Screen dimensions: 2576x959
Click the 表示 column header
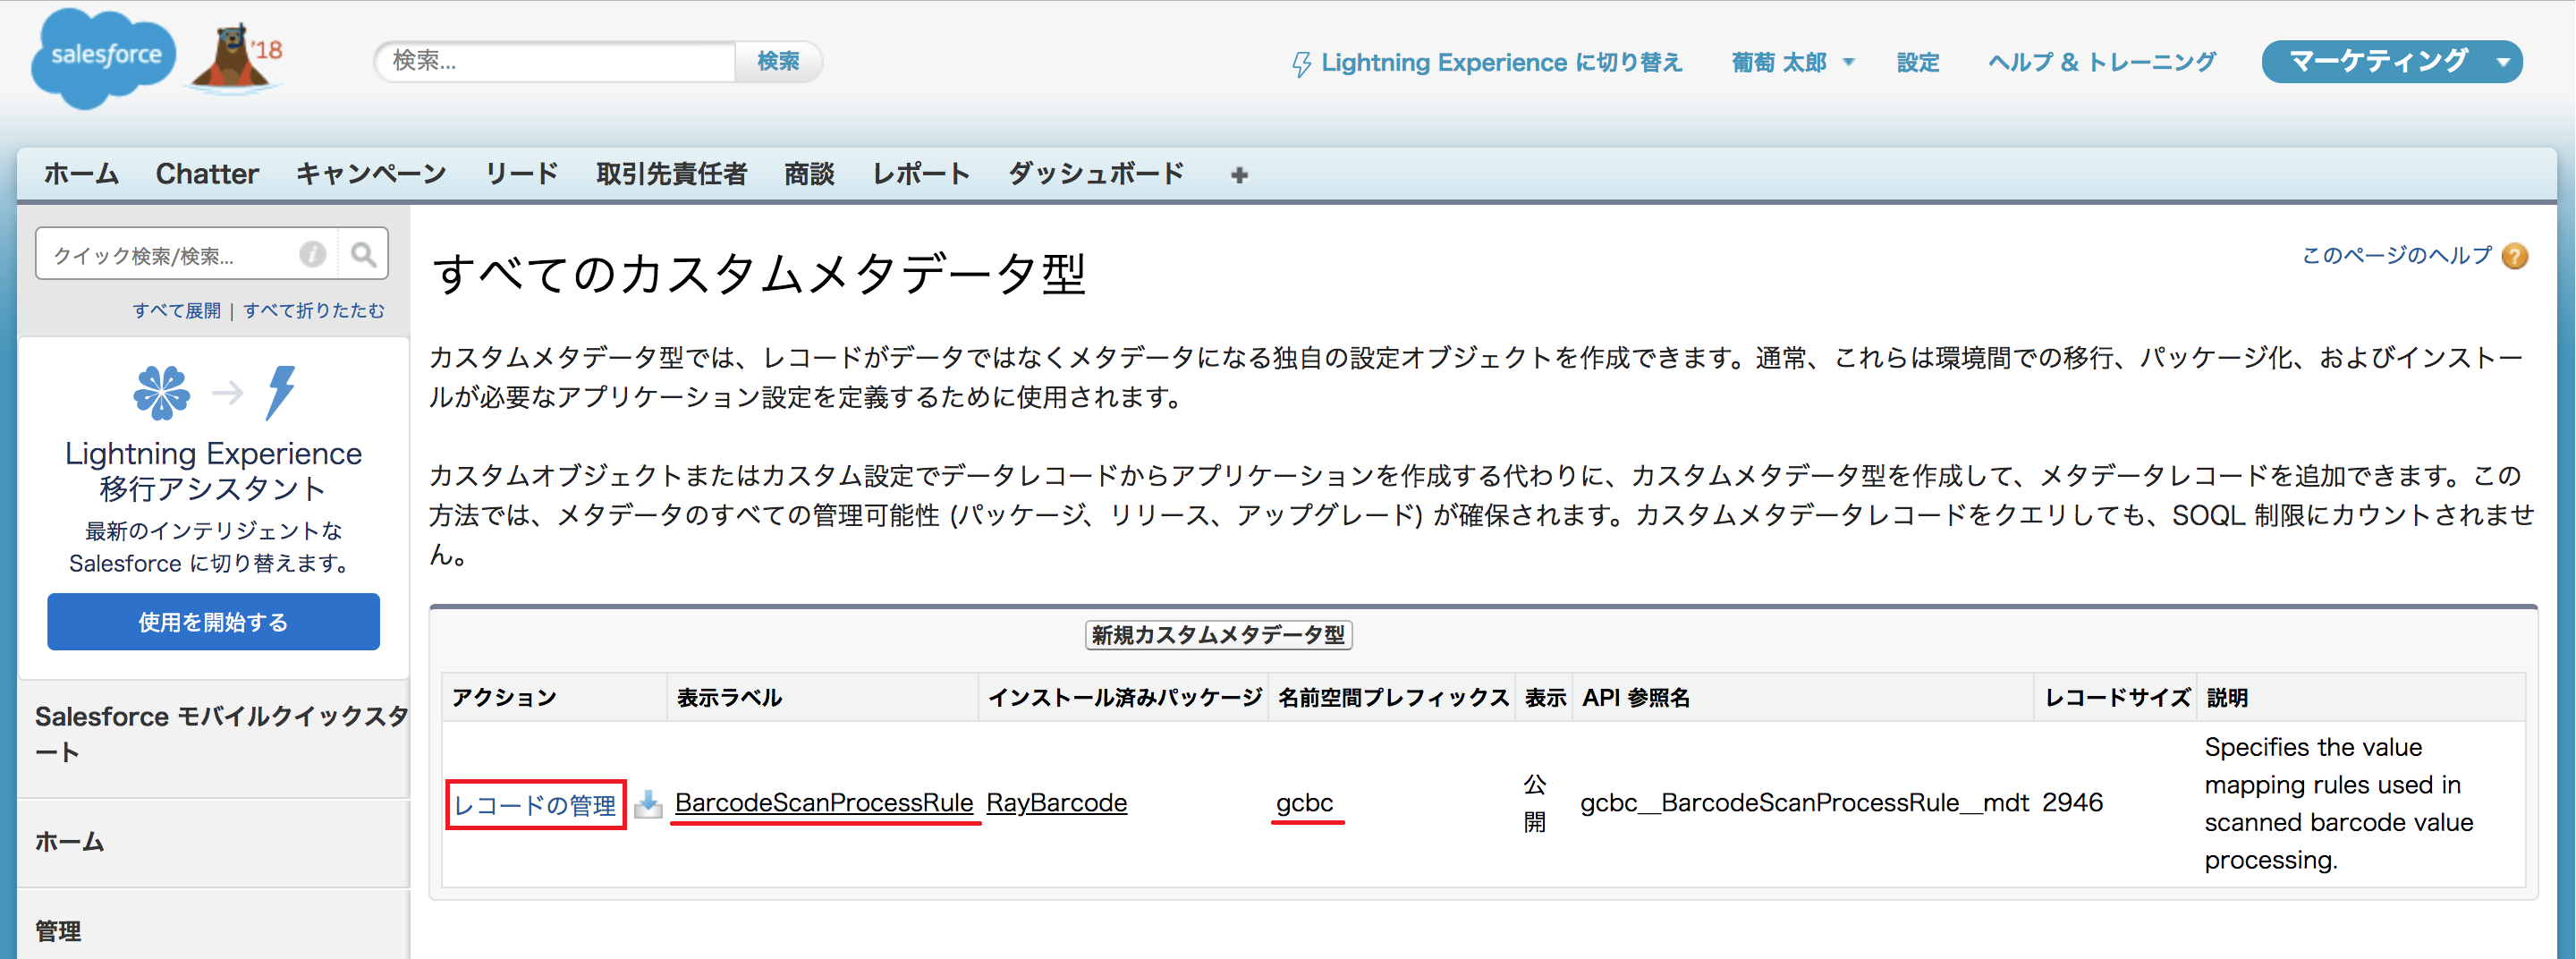coord(1544,698)
